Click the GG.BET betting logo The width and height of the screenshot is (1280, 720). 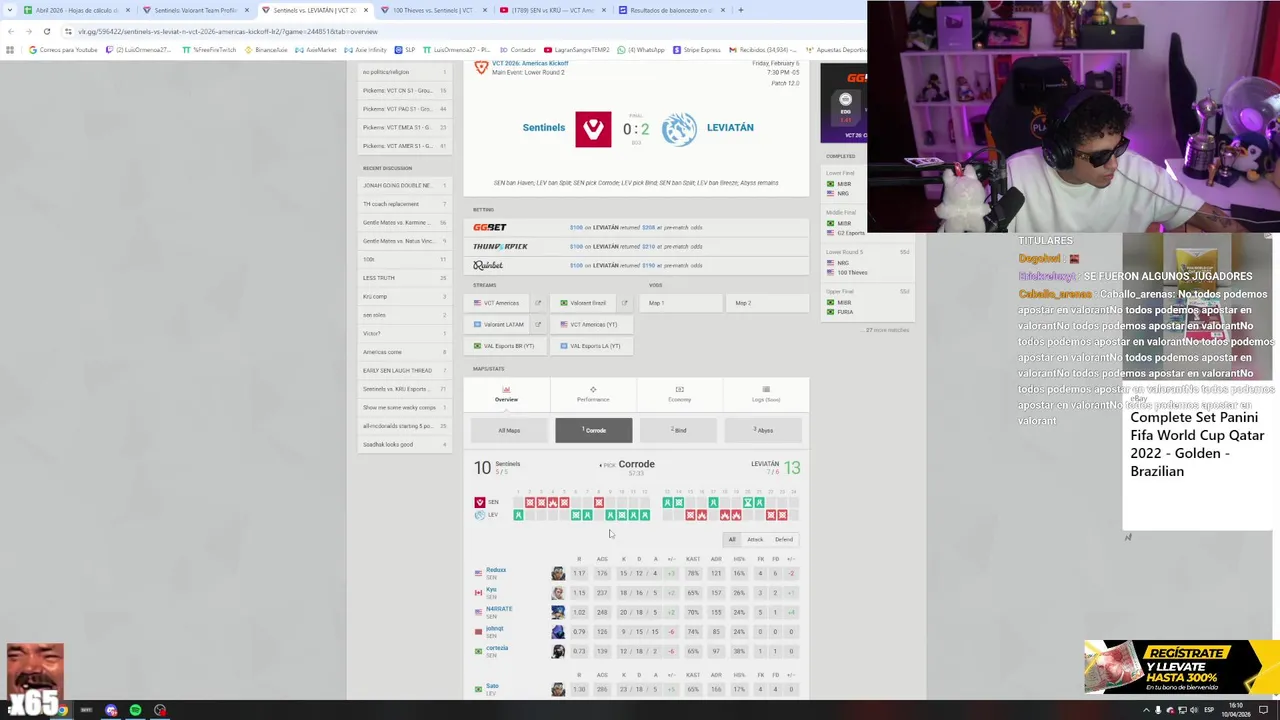point(490,228)
